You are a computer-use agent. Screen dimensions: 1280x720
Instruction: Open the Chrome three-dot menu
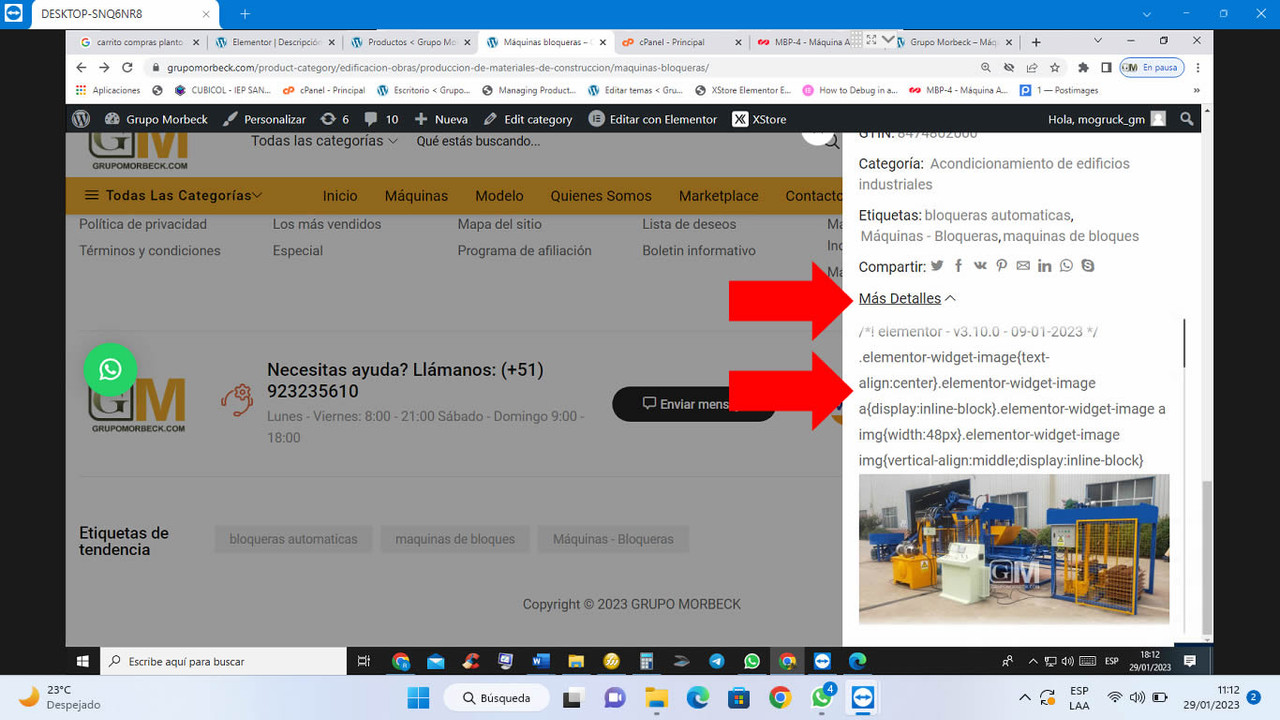tap(1198, 67)
